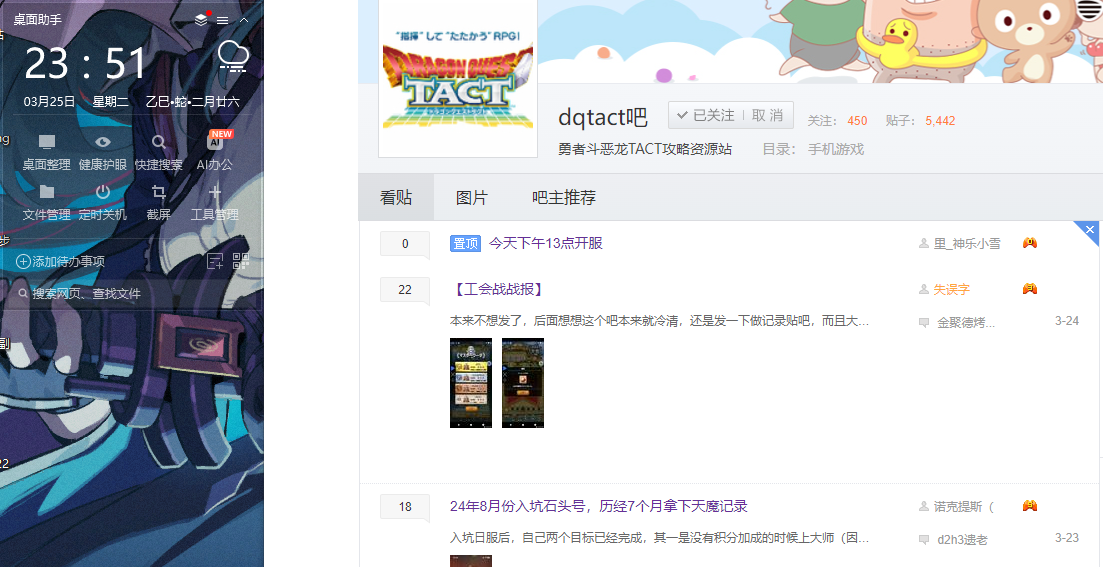1103x567 pixels.
Task: Open the desktop assistant layers icon
Action: [x=202, y=20]
